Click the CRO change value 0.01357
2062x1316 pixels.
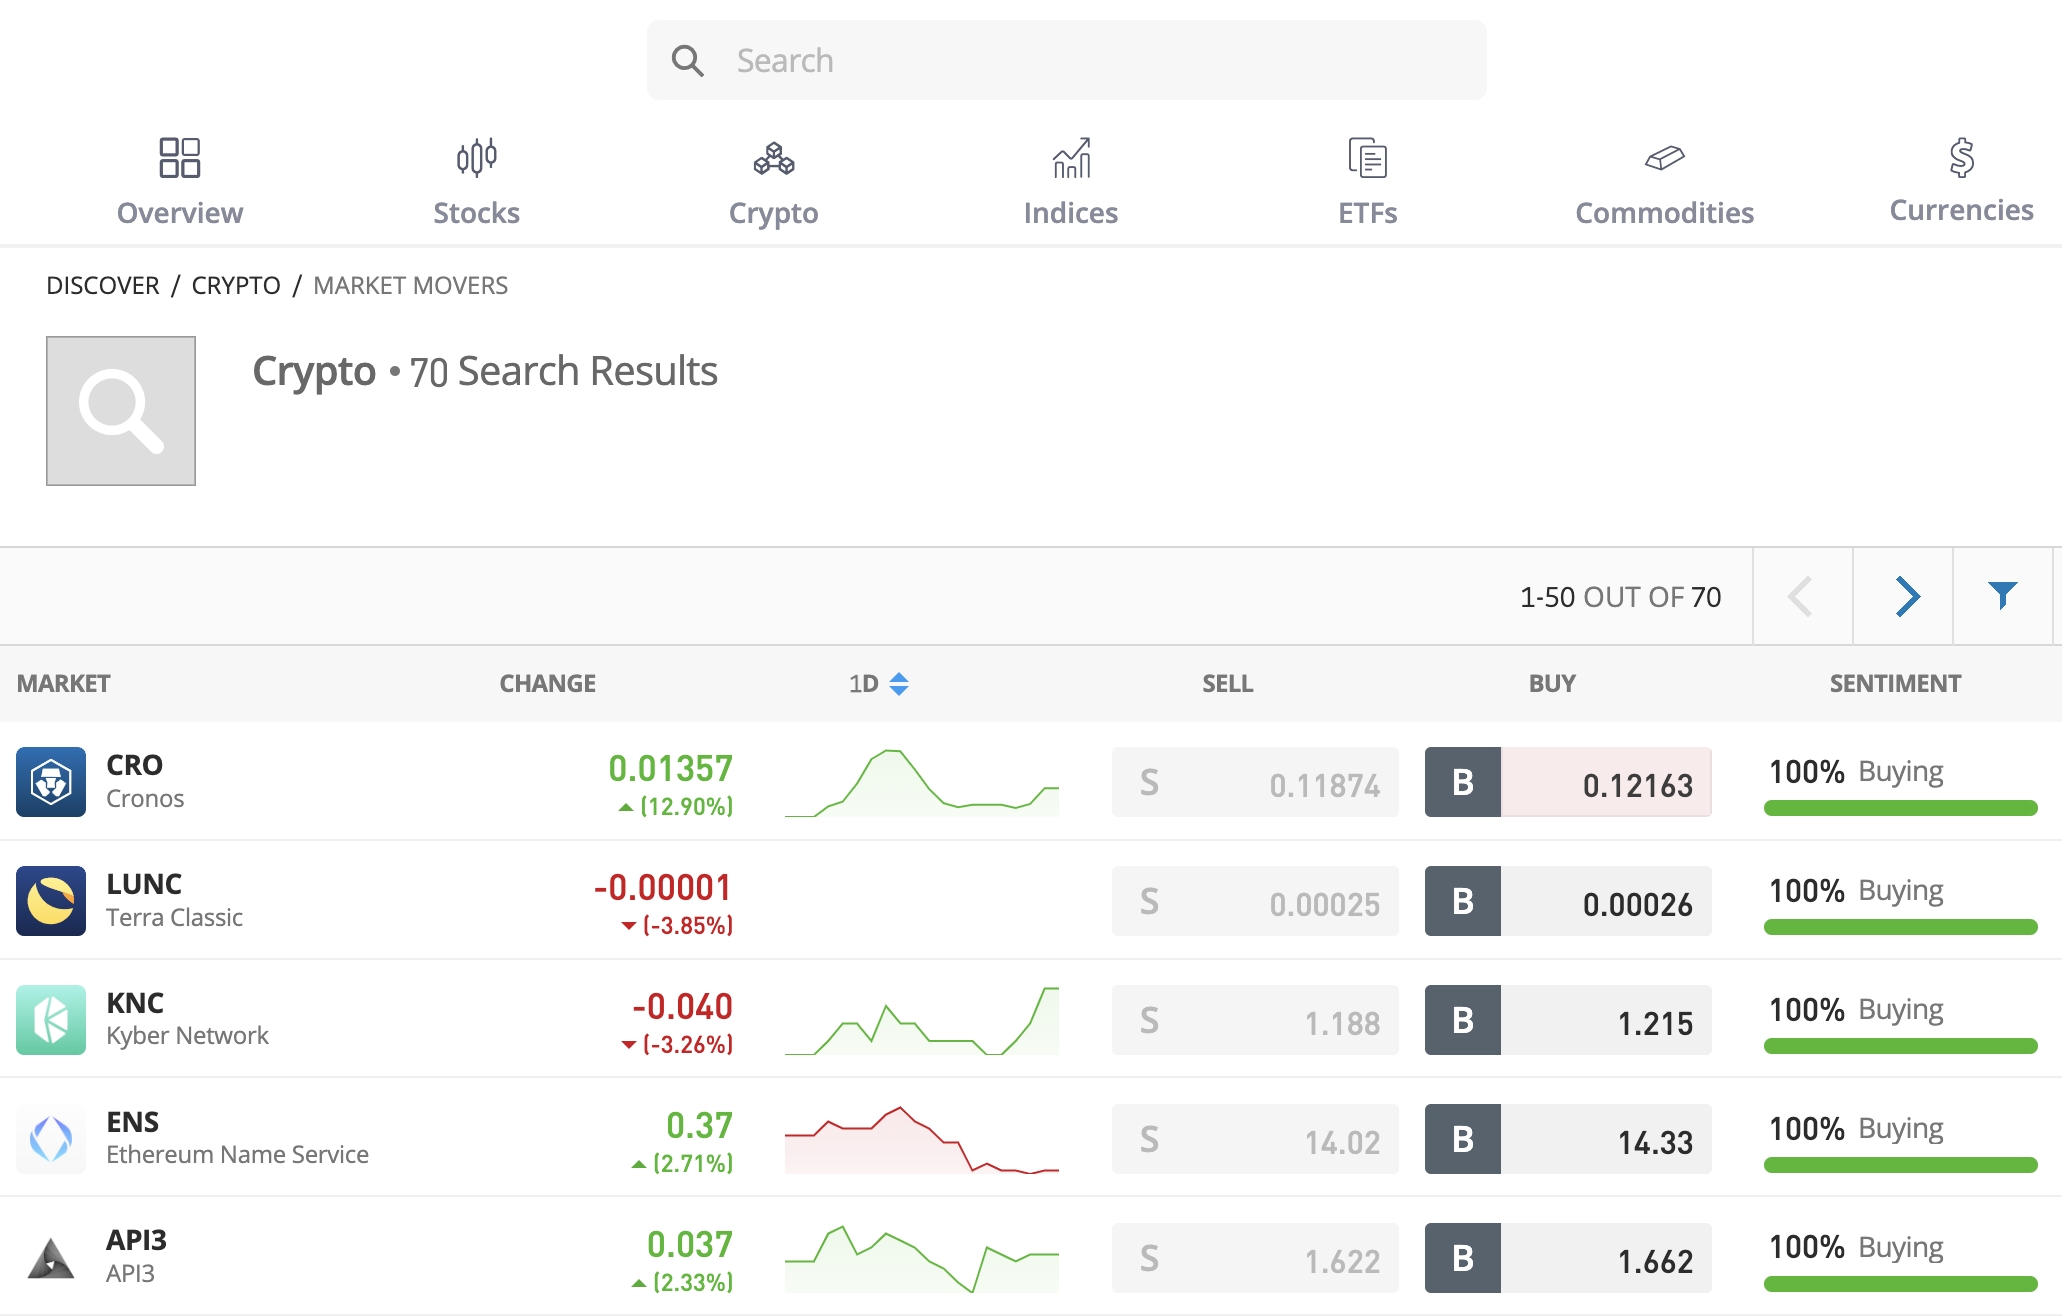(x=670, y=769)
